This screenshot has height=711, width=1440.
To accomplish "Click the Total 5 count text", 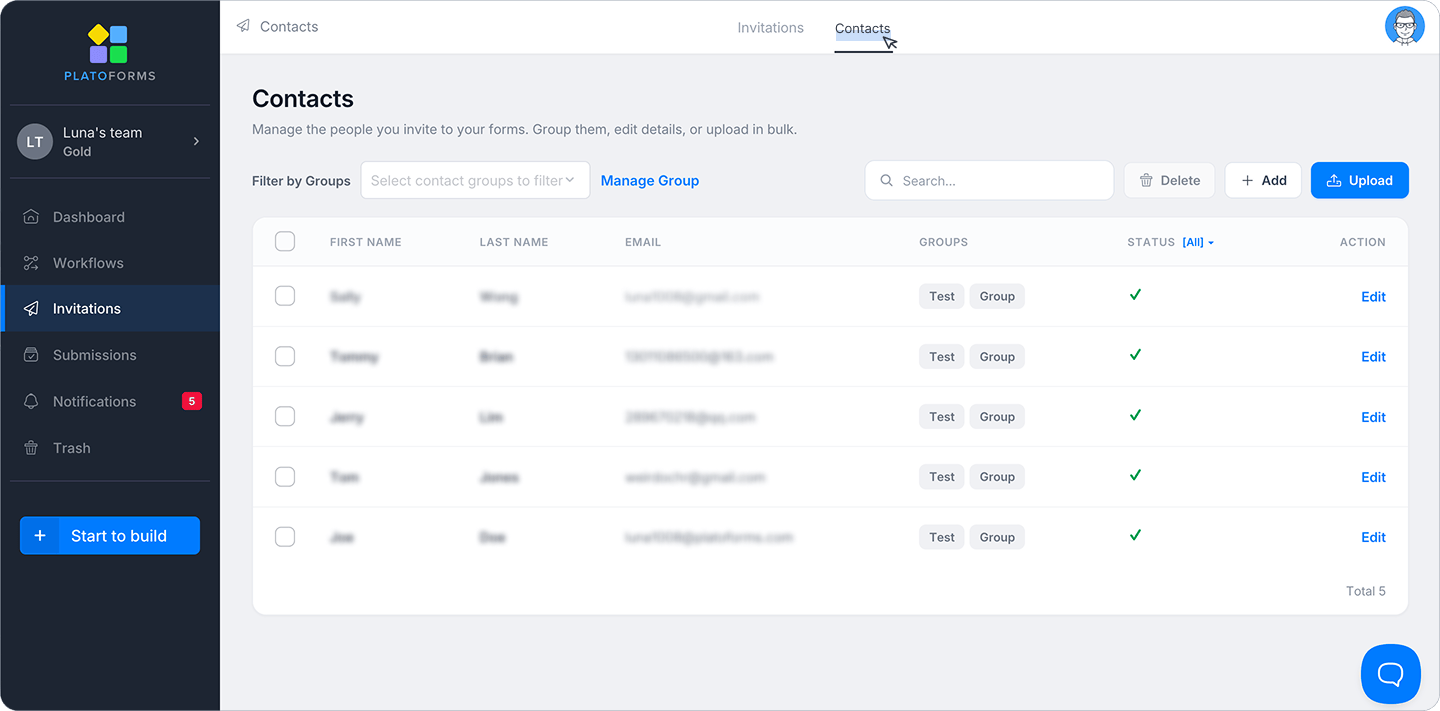I will [x=1366, y=591].
